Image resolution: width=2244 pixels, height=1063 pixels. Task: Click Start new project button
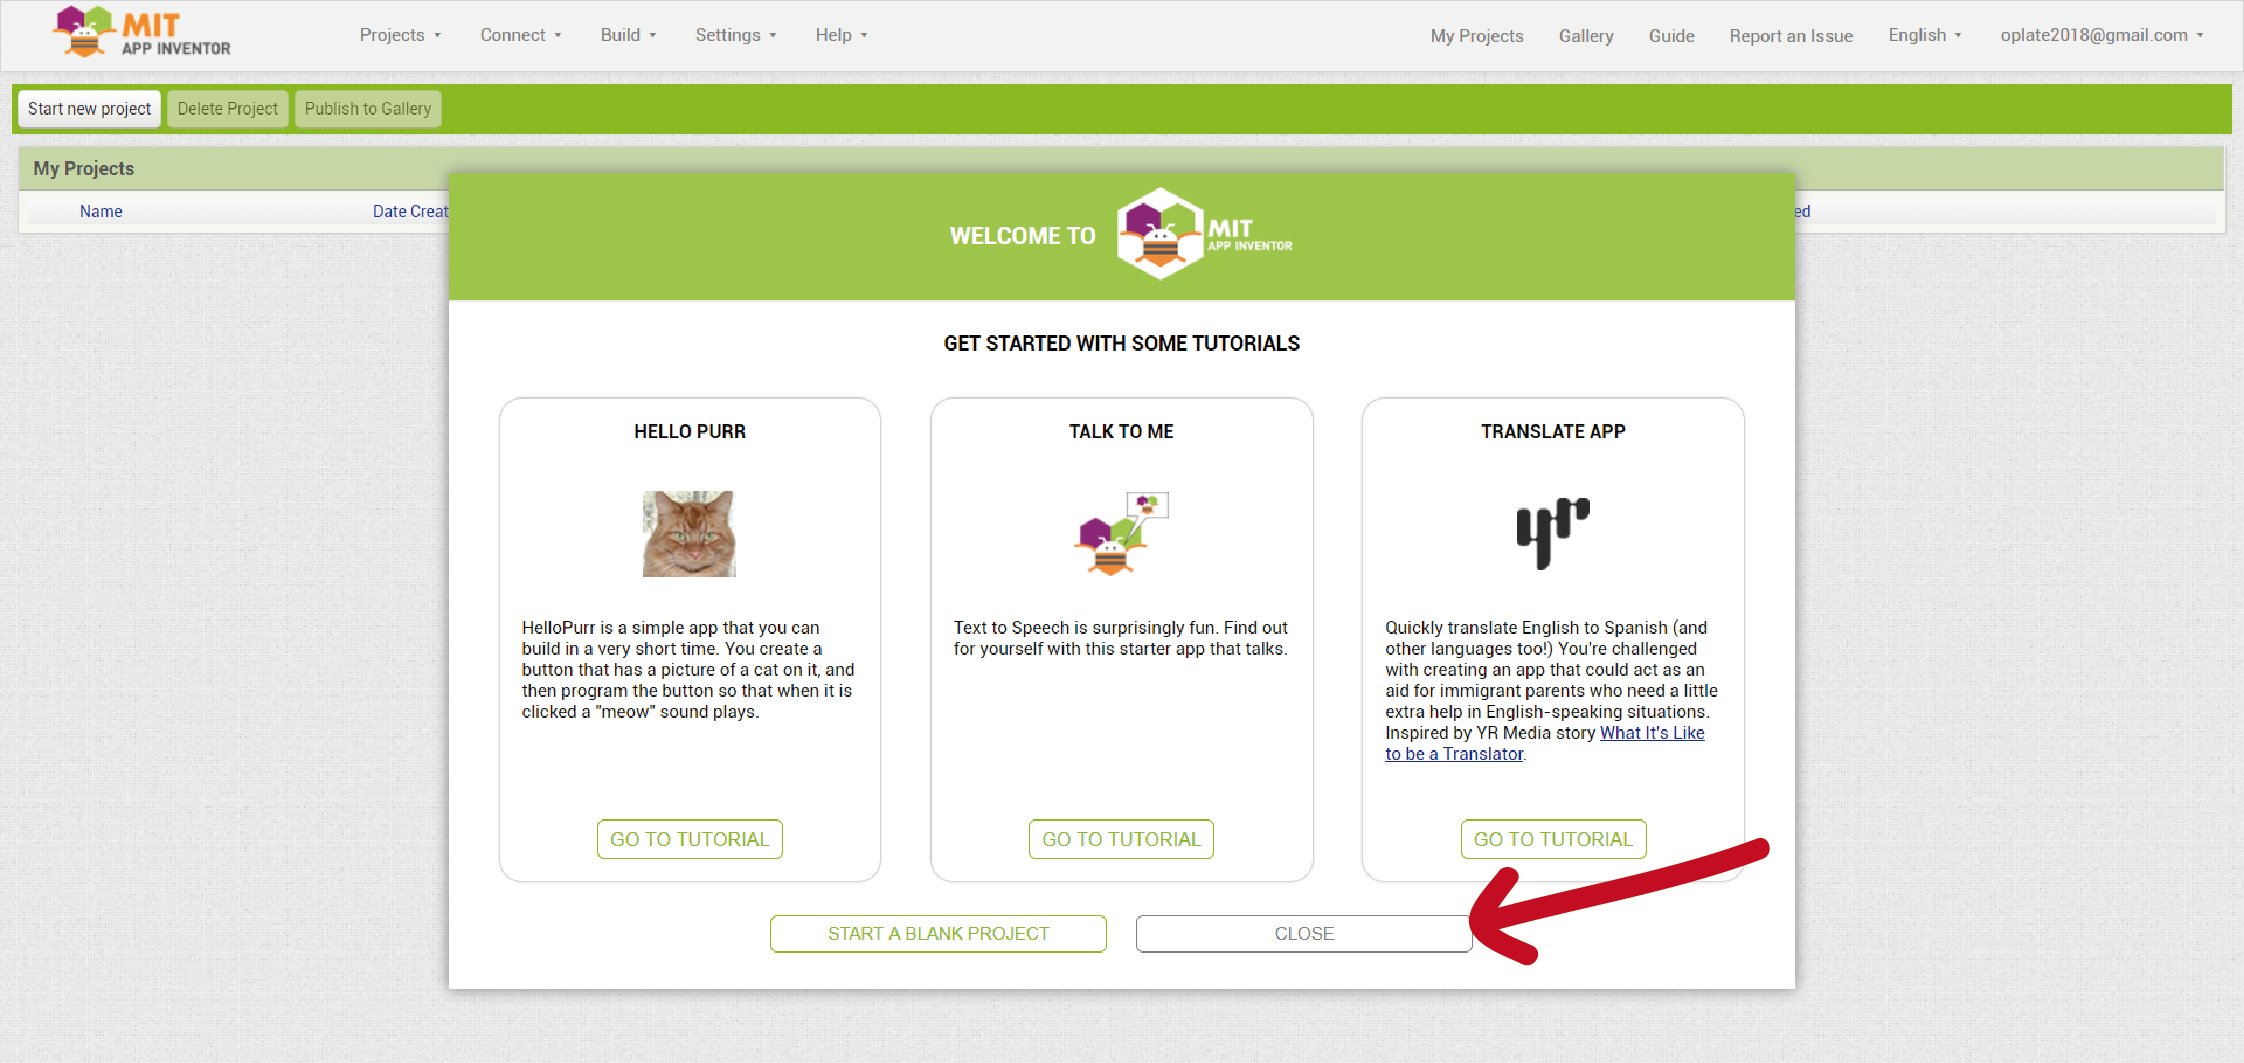89,109
